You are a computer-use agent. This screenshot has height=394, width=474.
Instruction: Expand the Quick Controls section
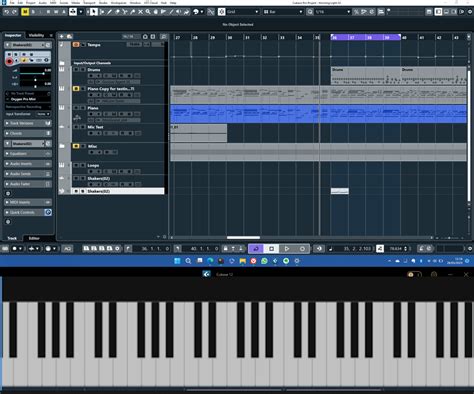pos(28,212)
